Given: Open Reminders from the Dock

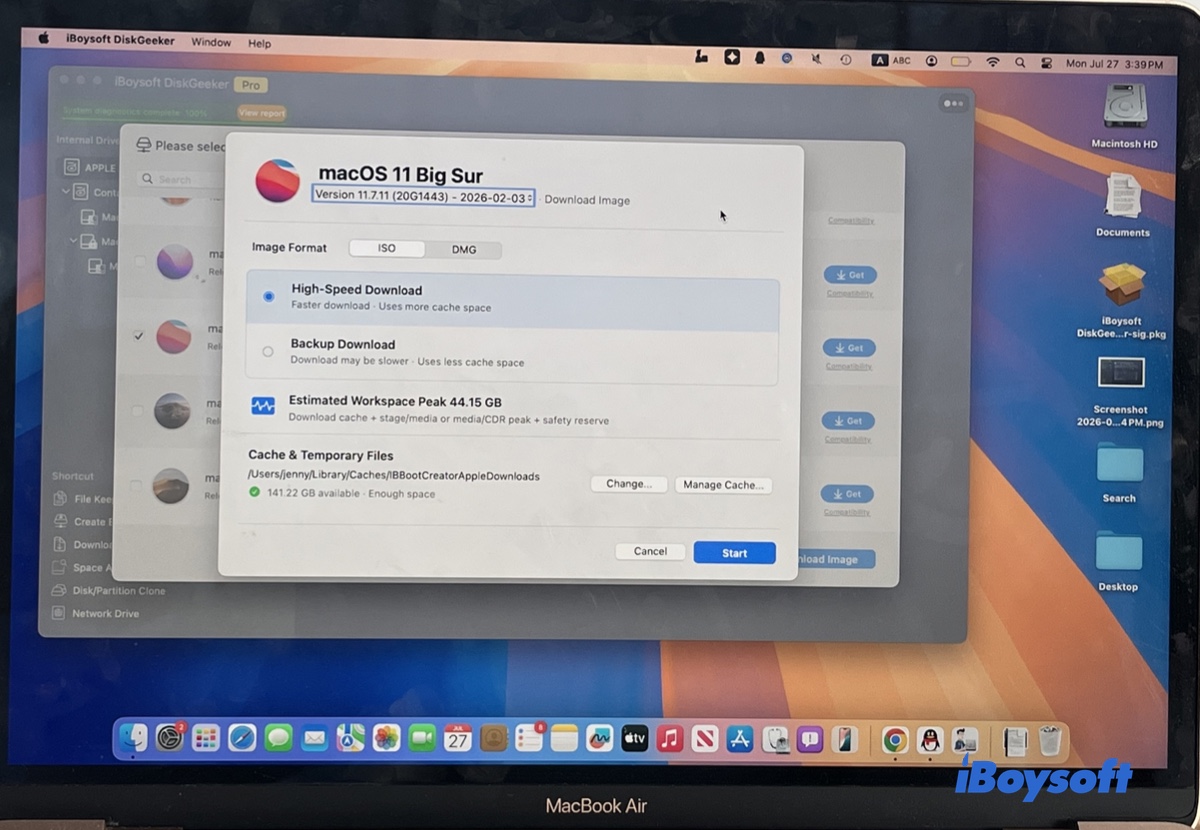Looking at the screenshot, I should [529, 739].
